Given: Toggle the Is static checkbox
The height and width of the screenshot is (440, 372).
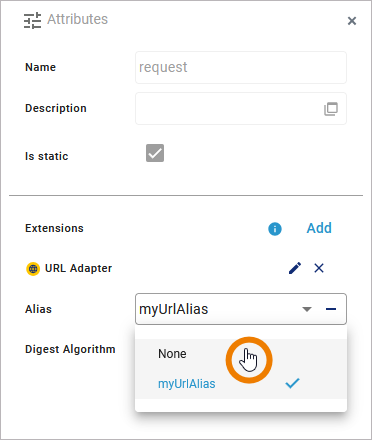Looking at the screenshot, I should pos(155,153).
